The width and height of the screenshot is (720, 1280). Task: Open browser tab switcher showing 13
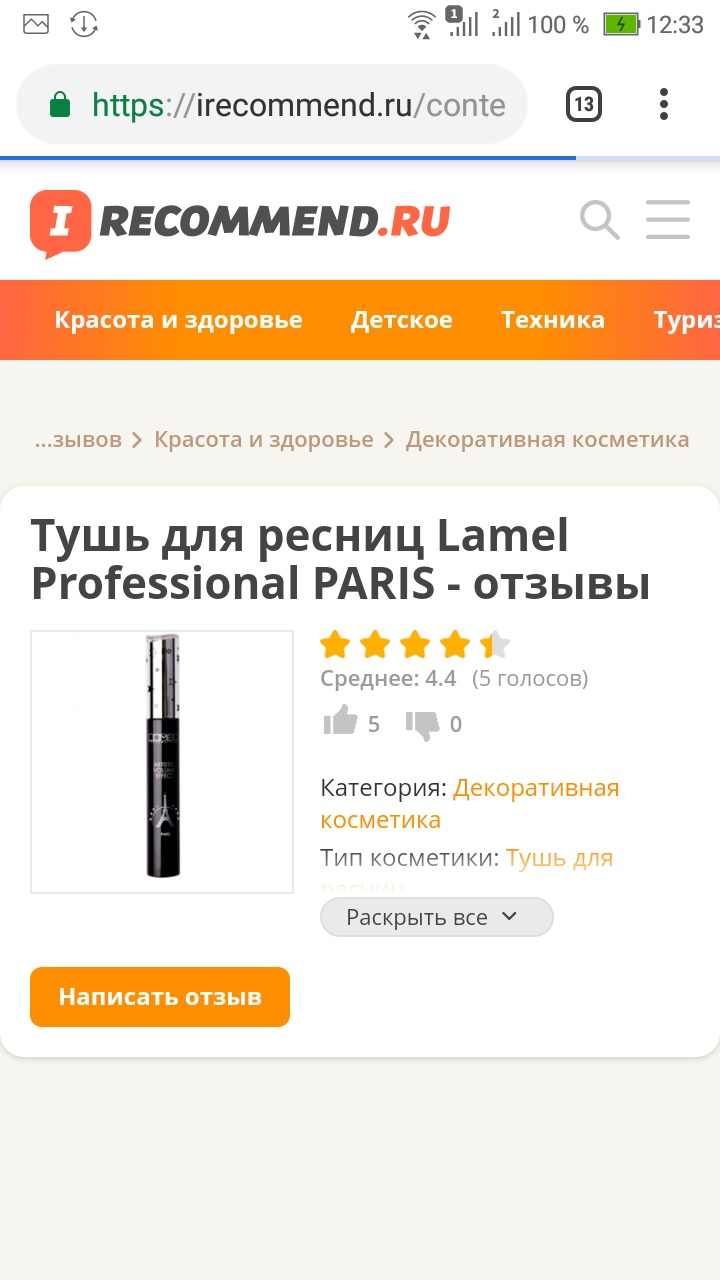(x=584, y=104)
